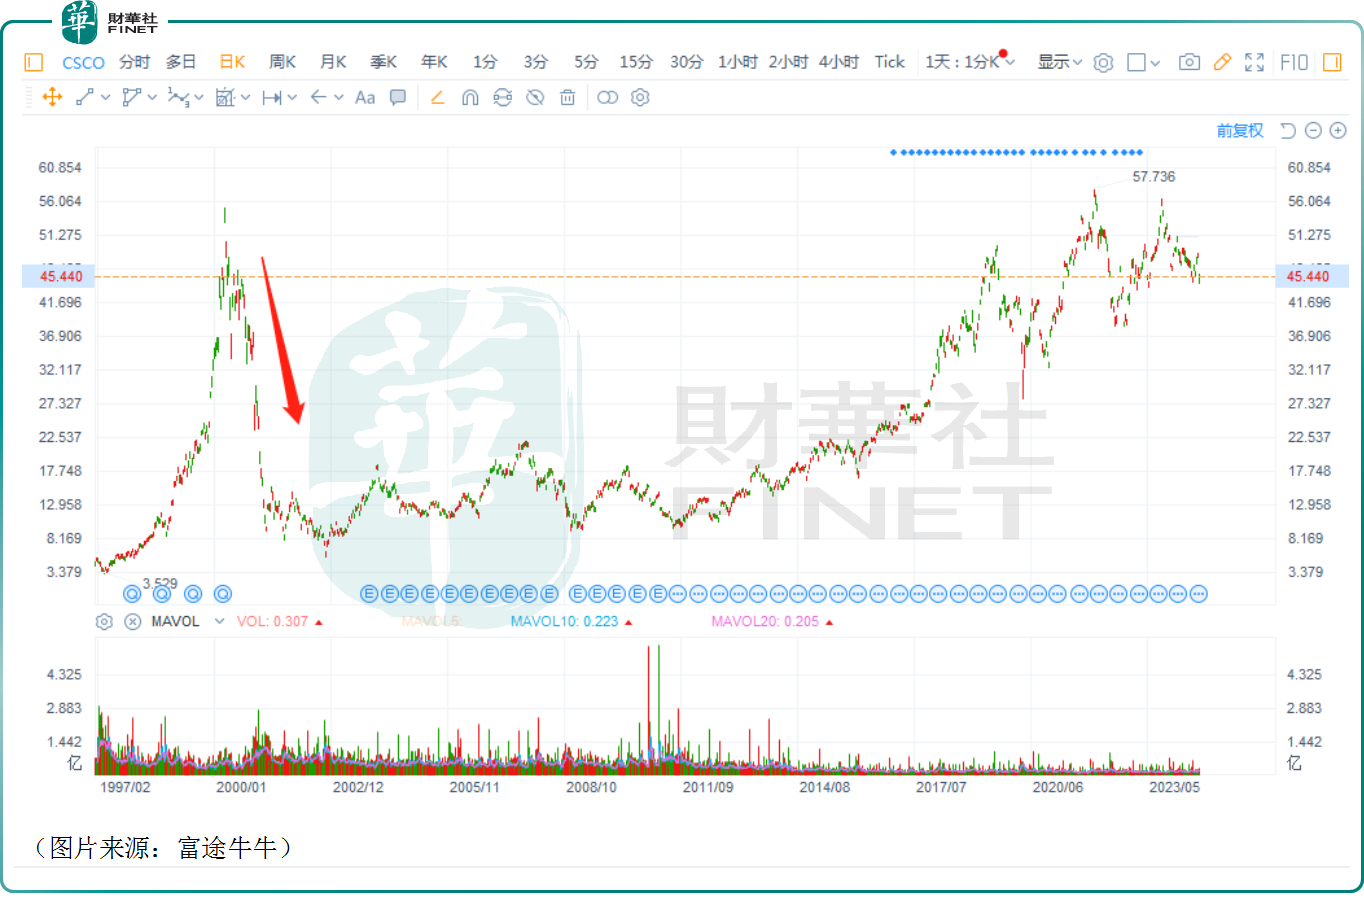Select the Tick chart tab

(889, 62)
